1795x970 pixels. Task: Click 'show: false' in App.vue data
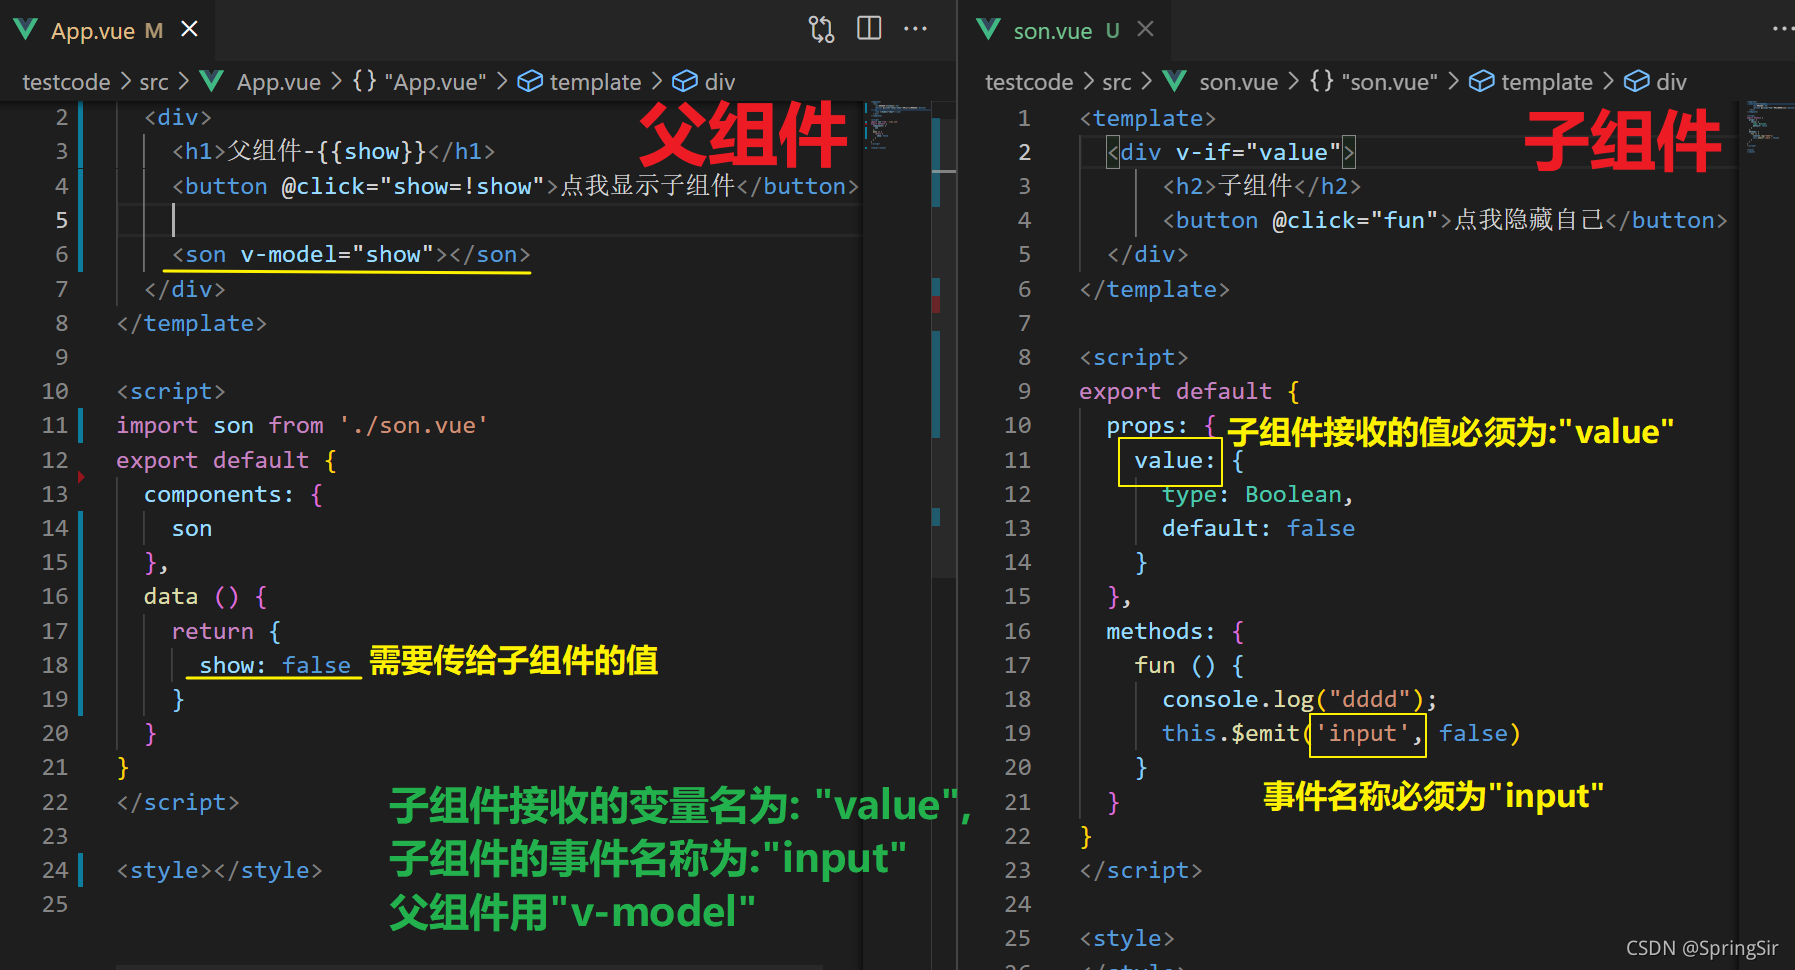click(x=275, y=665)
